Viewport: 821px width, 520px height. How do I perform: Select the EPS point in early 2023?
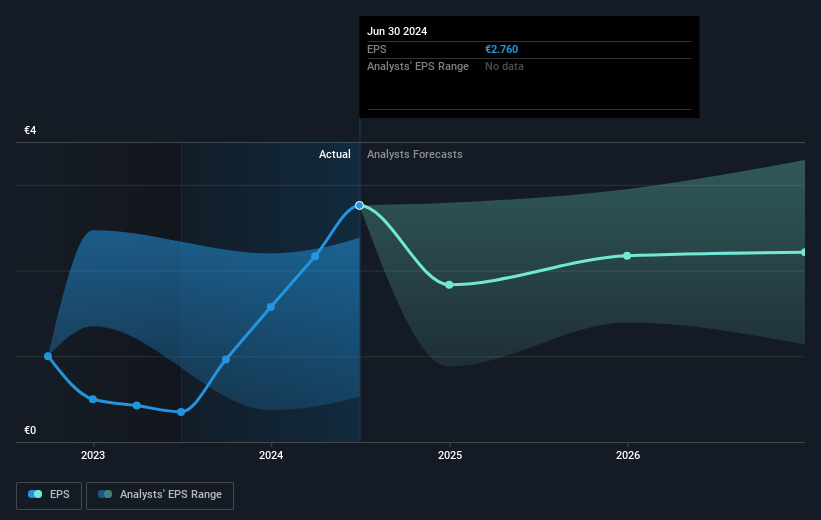click(x=137, y=406)
